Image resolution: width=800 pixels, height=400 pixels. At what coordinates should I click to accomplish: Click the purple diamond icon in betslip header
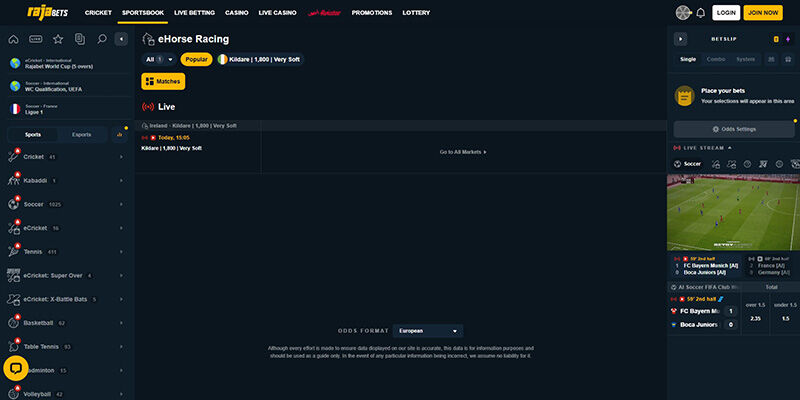pos(788,39)
